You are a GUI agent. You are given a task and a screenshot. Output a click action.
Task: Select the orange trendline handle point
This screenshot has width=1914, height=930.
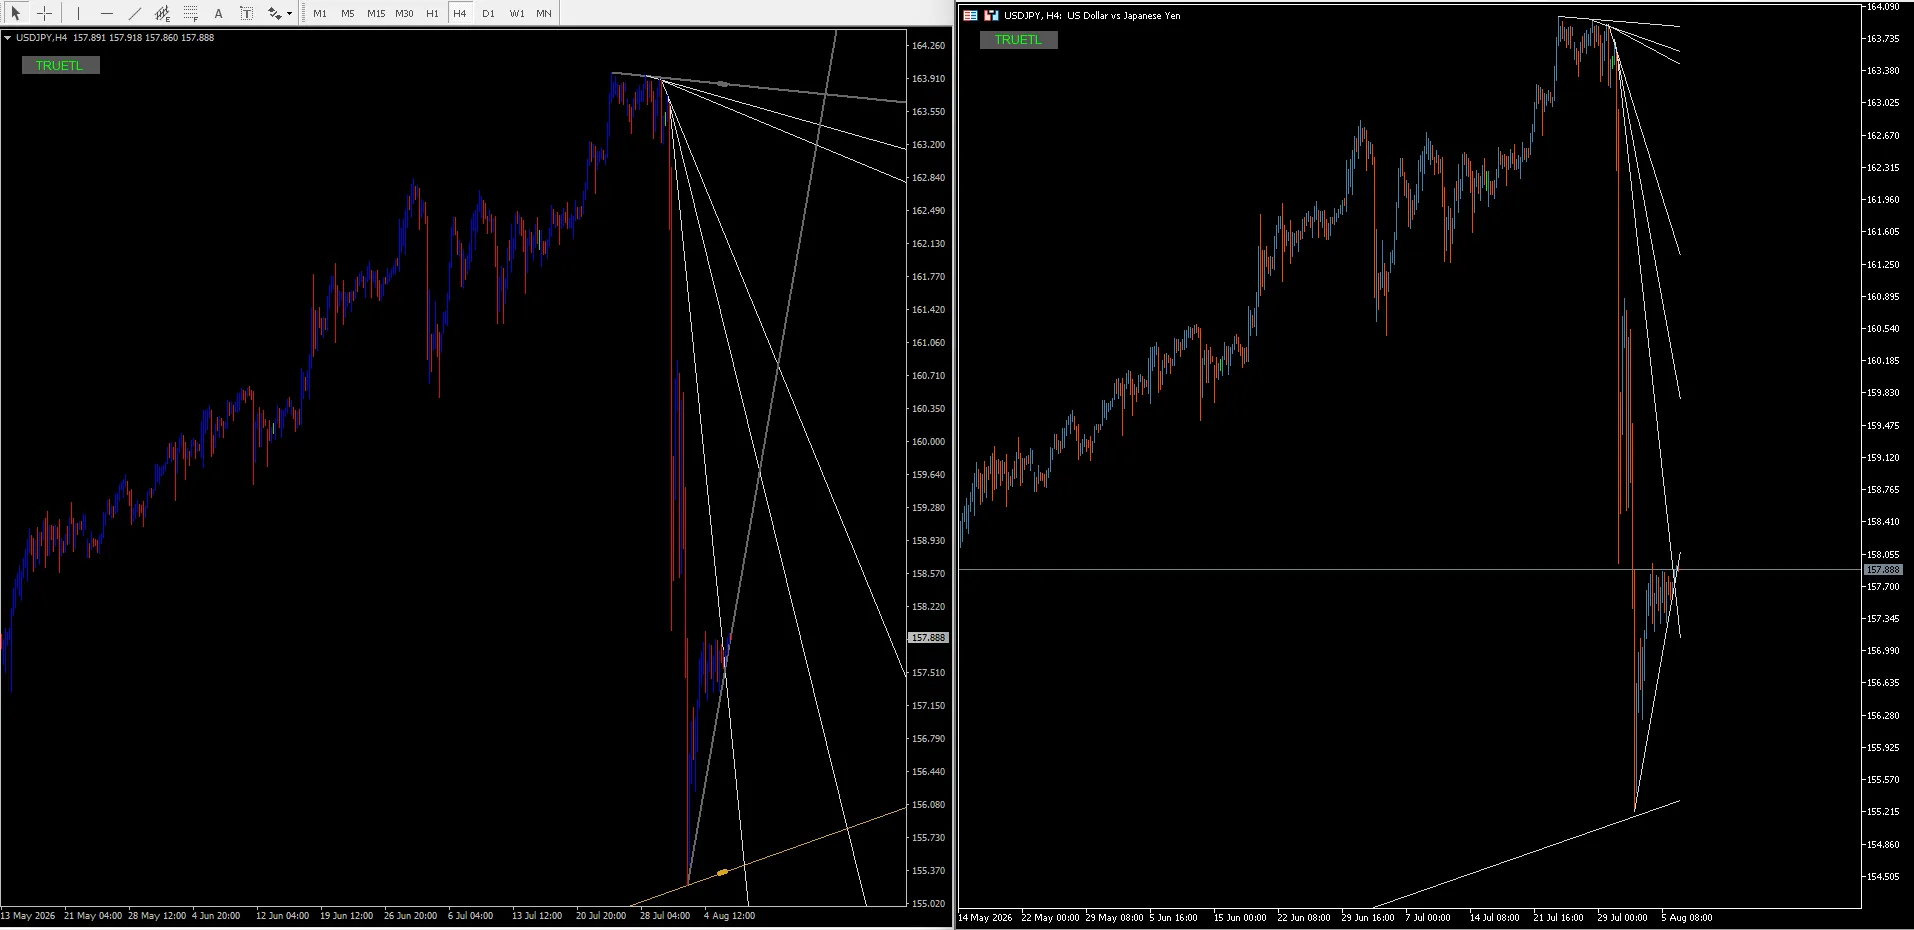coord(723,873)
